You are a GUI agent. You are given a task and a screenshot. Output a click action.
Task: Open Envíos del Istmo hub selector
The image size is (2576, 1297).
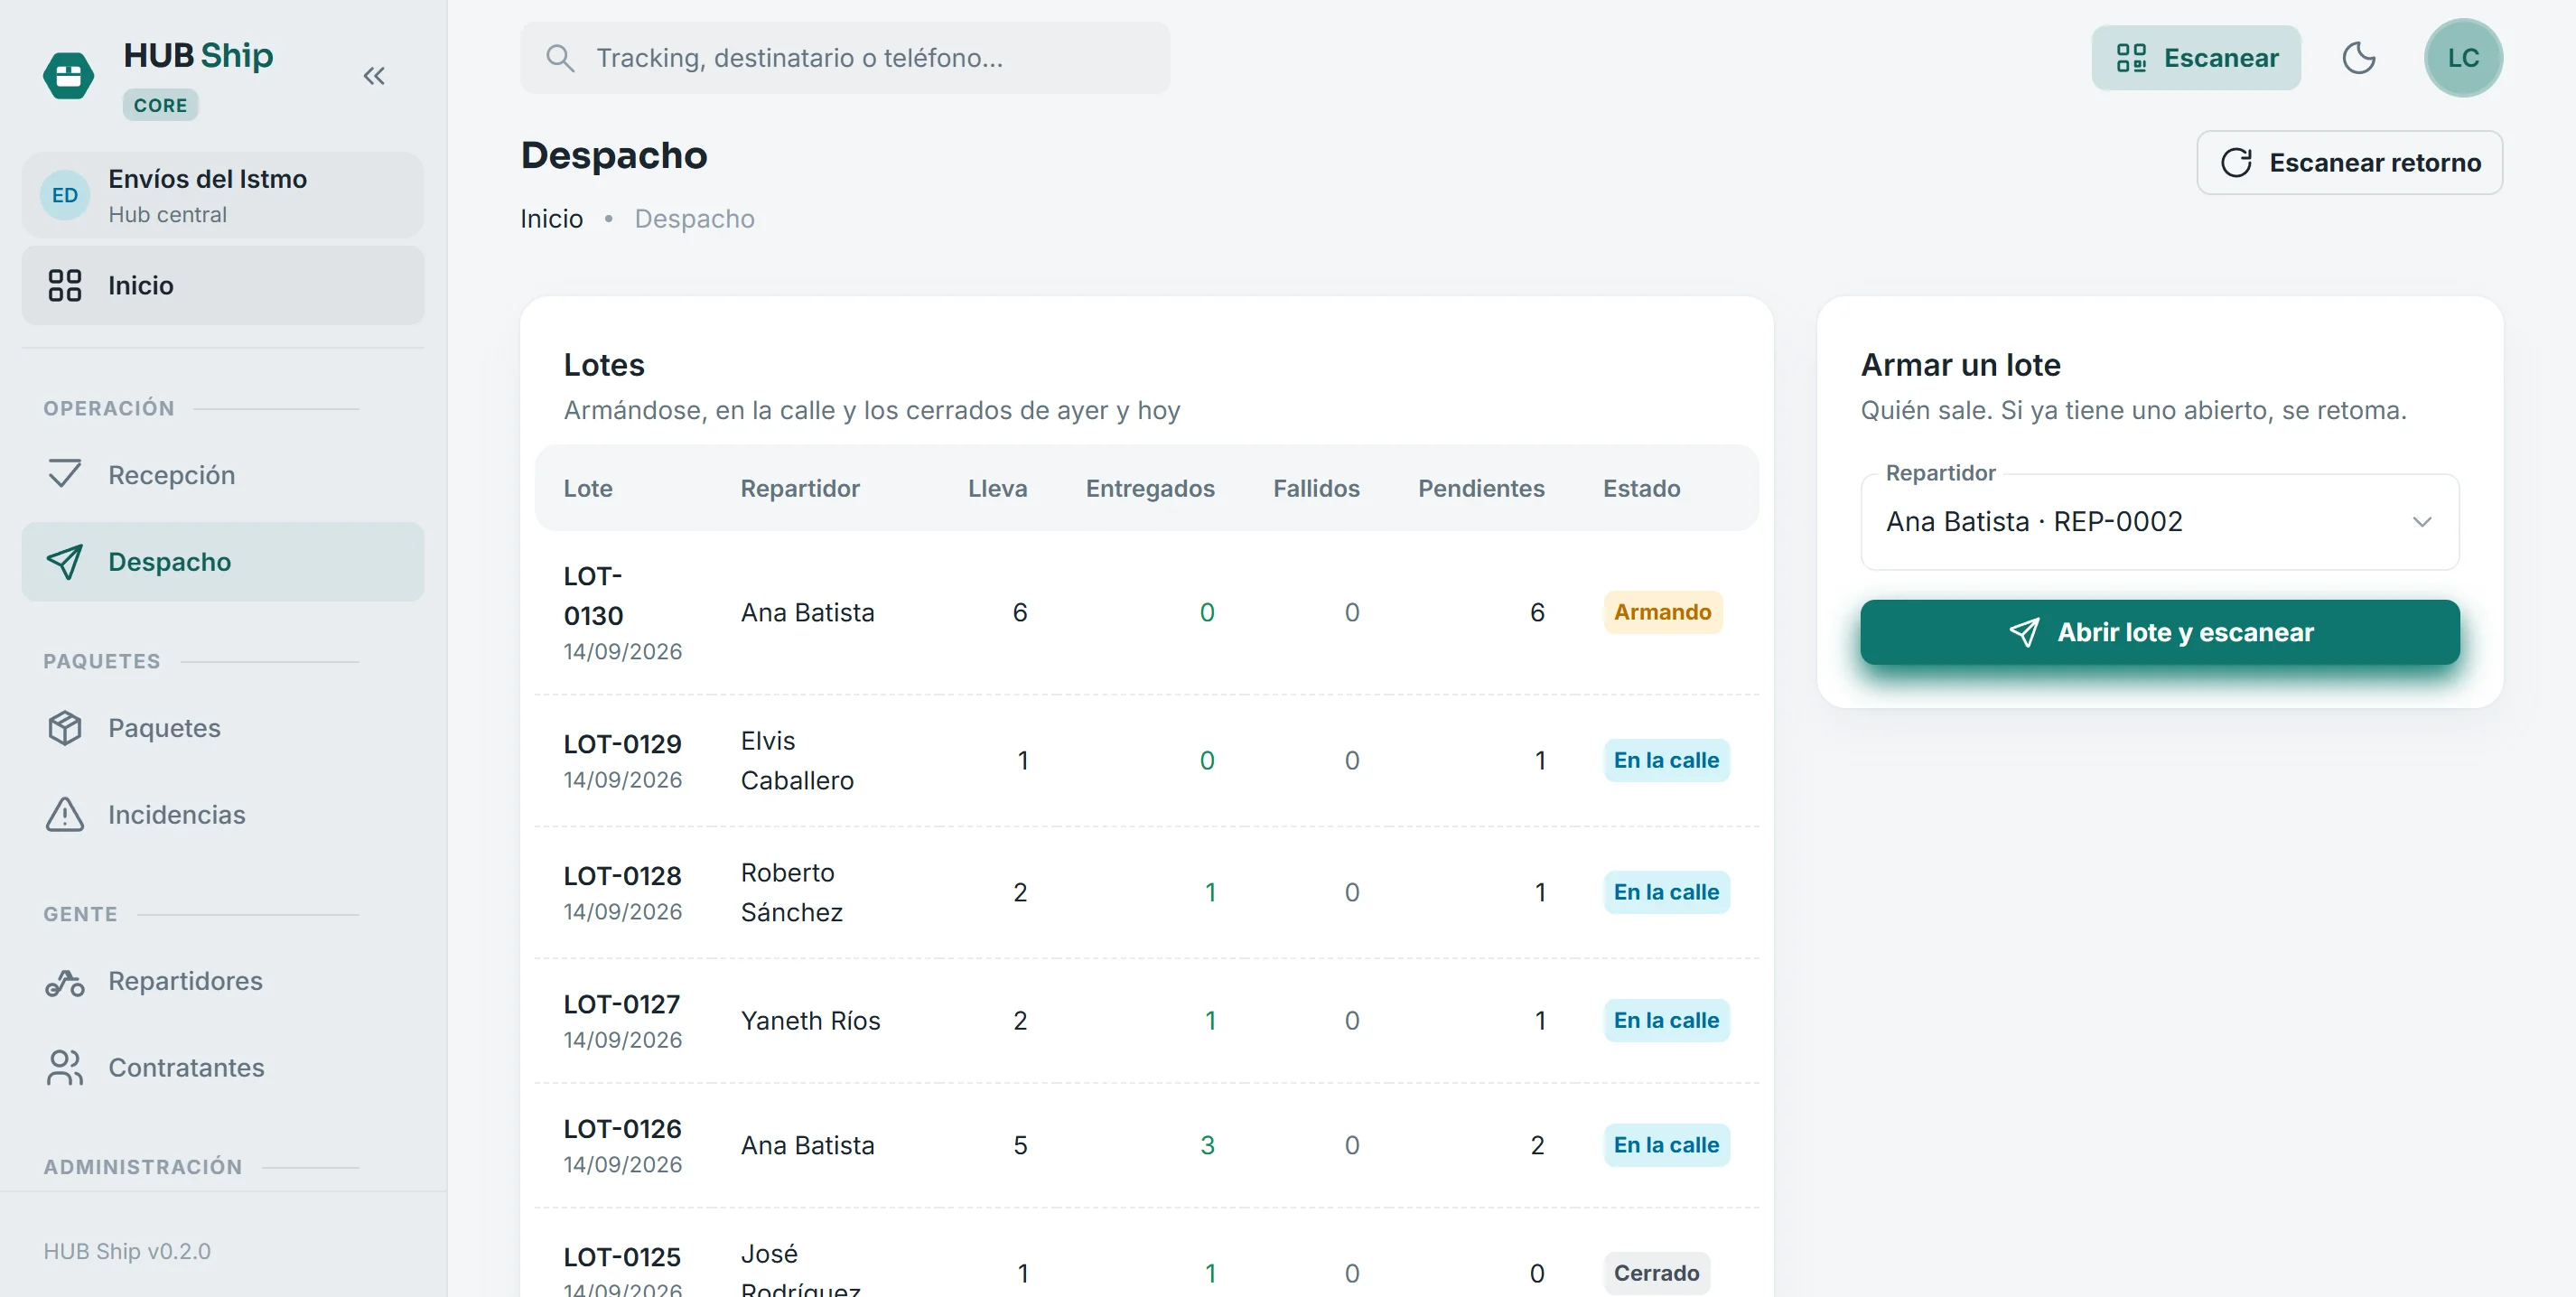[223, 195]
